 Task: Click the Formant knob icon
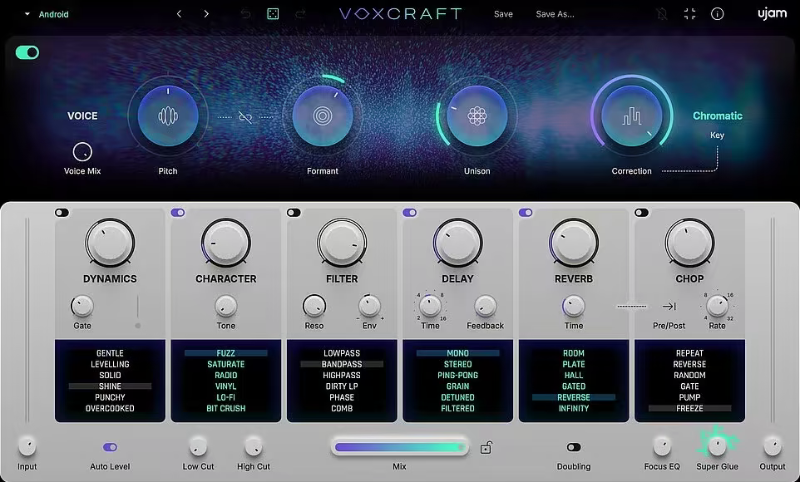[322, 116]
